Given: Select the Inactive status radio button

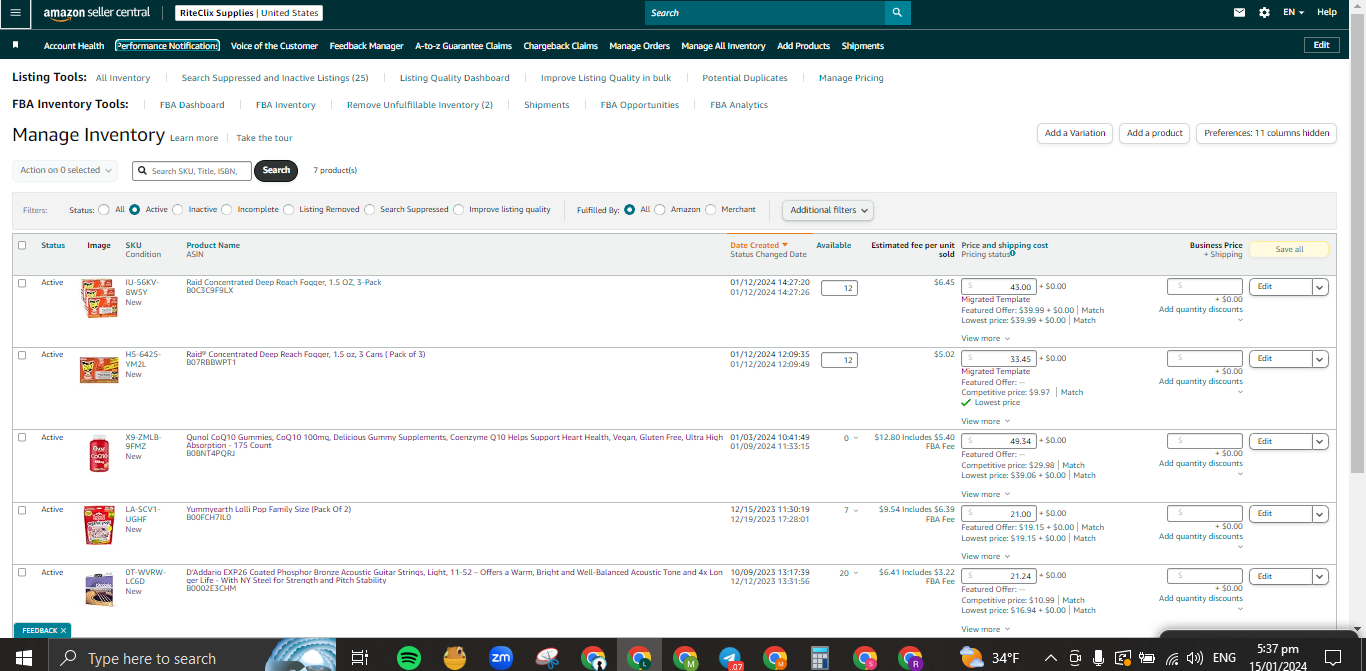Looking at the screenshot, I should [x=178, y=210].
